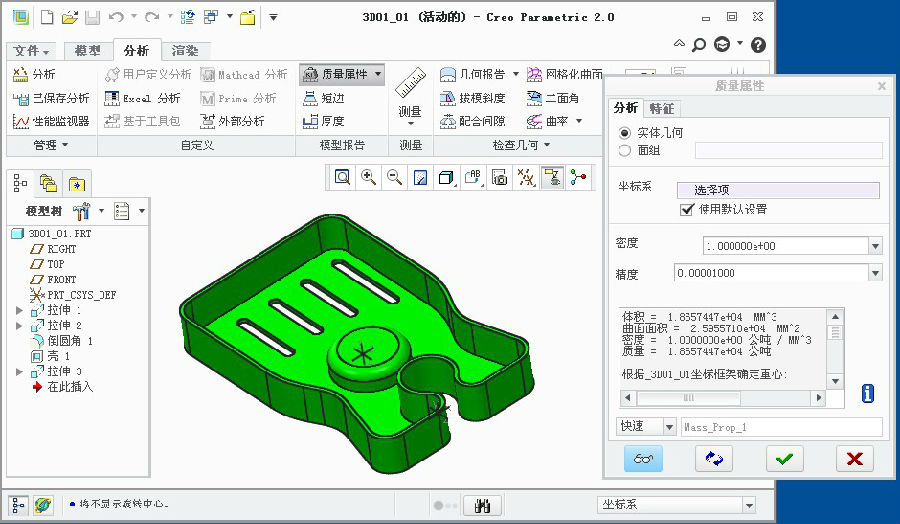Uncheck the 使用默认设置 checkbox
This screenshot has width=900, height=524.
coord(687,209)
